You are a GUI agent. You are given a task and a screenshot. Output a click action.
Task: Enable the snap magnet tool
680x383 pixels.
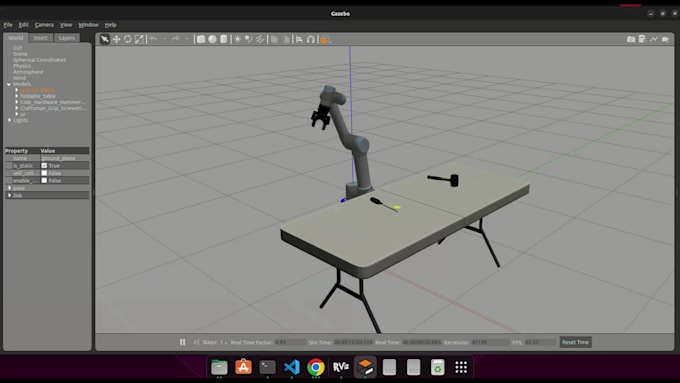click(311, 39)
